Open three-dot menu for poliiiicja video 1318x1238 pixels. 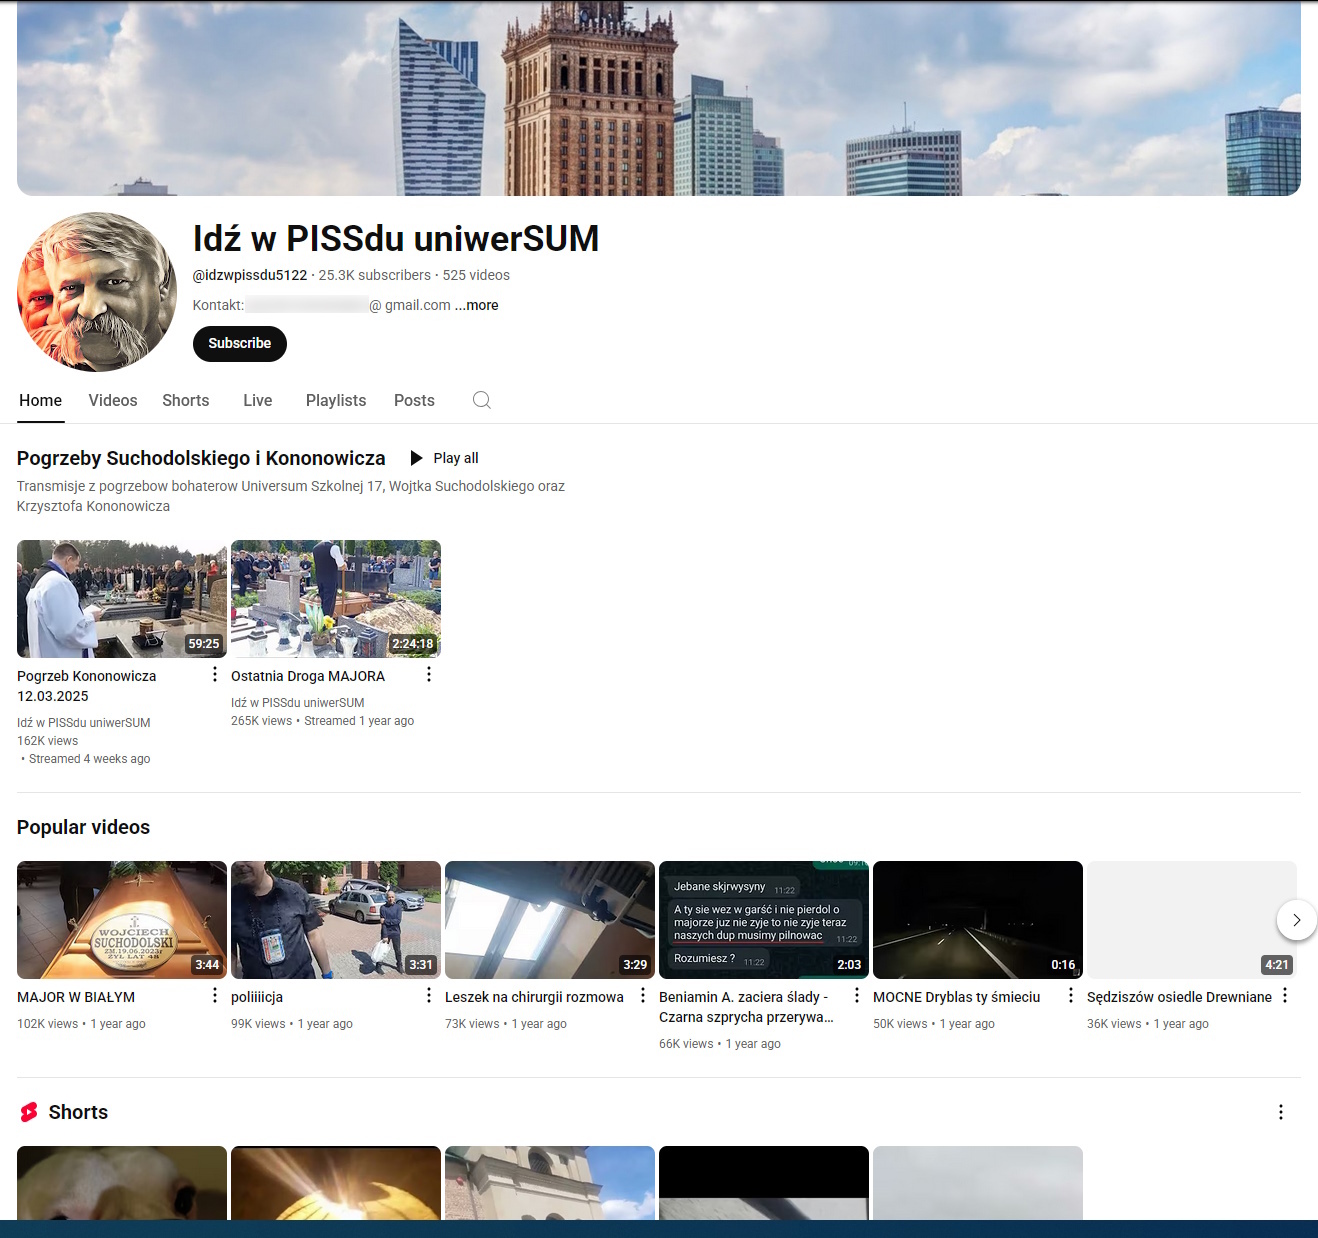(x=429, y=996)
